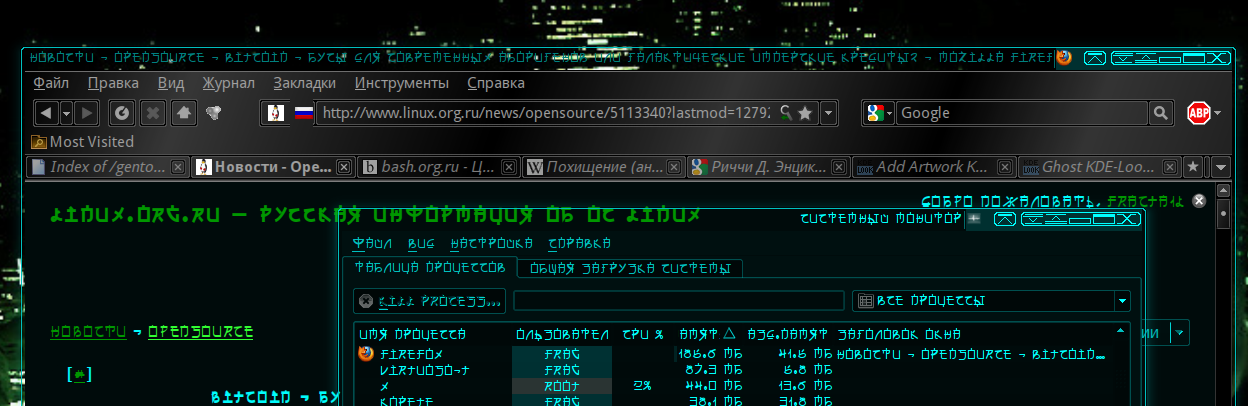The width and height of the screenshot is (1248, 406).
Task: Switch to the Ghost KDE-Loo tab
Action: point(1098,166)
